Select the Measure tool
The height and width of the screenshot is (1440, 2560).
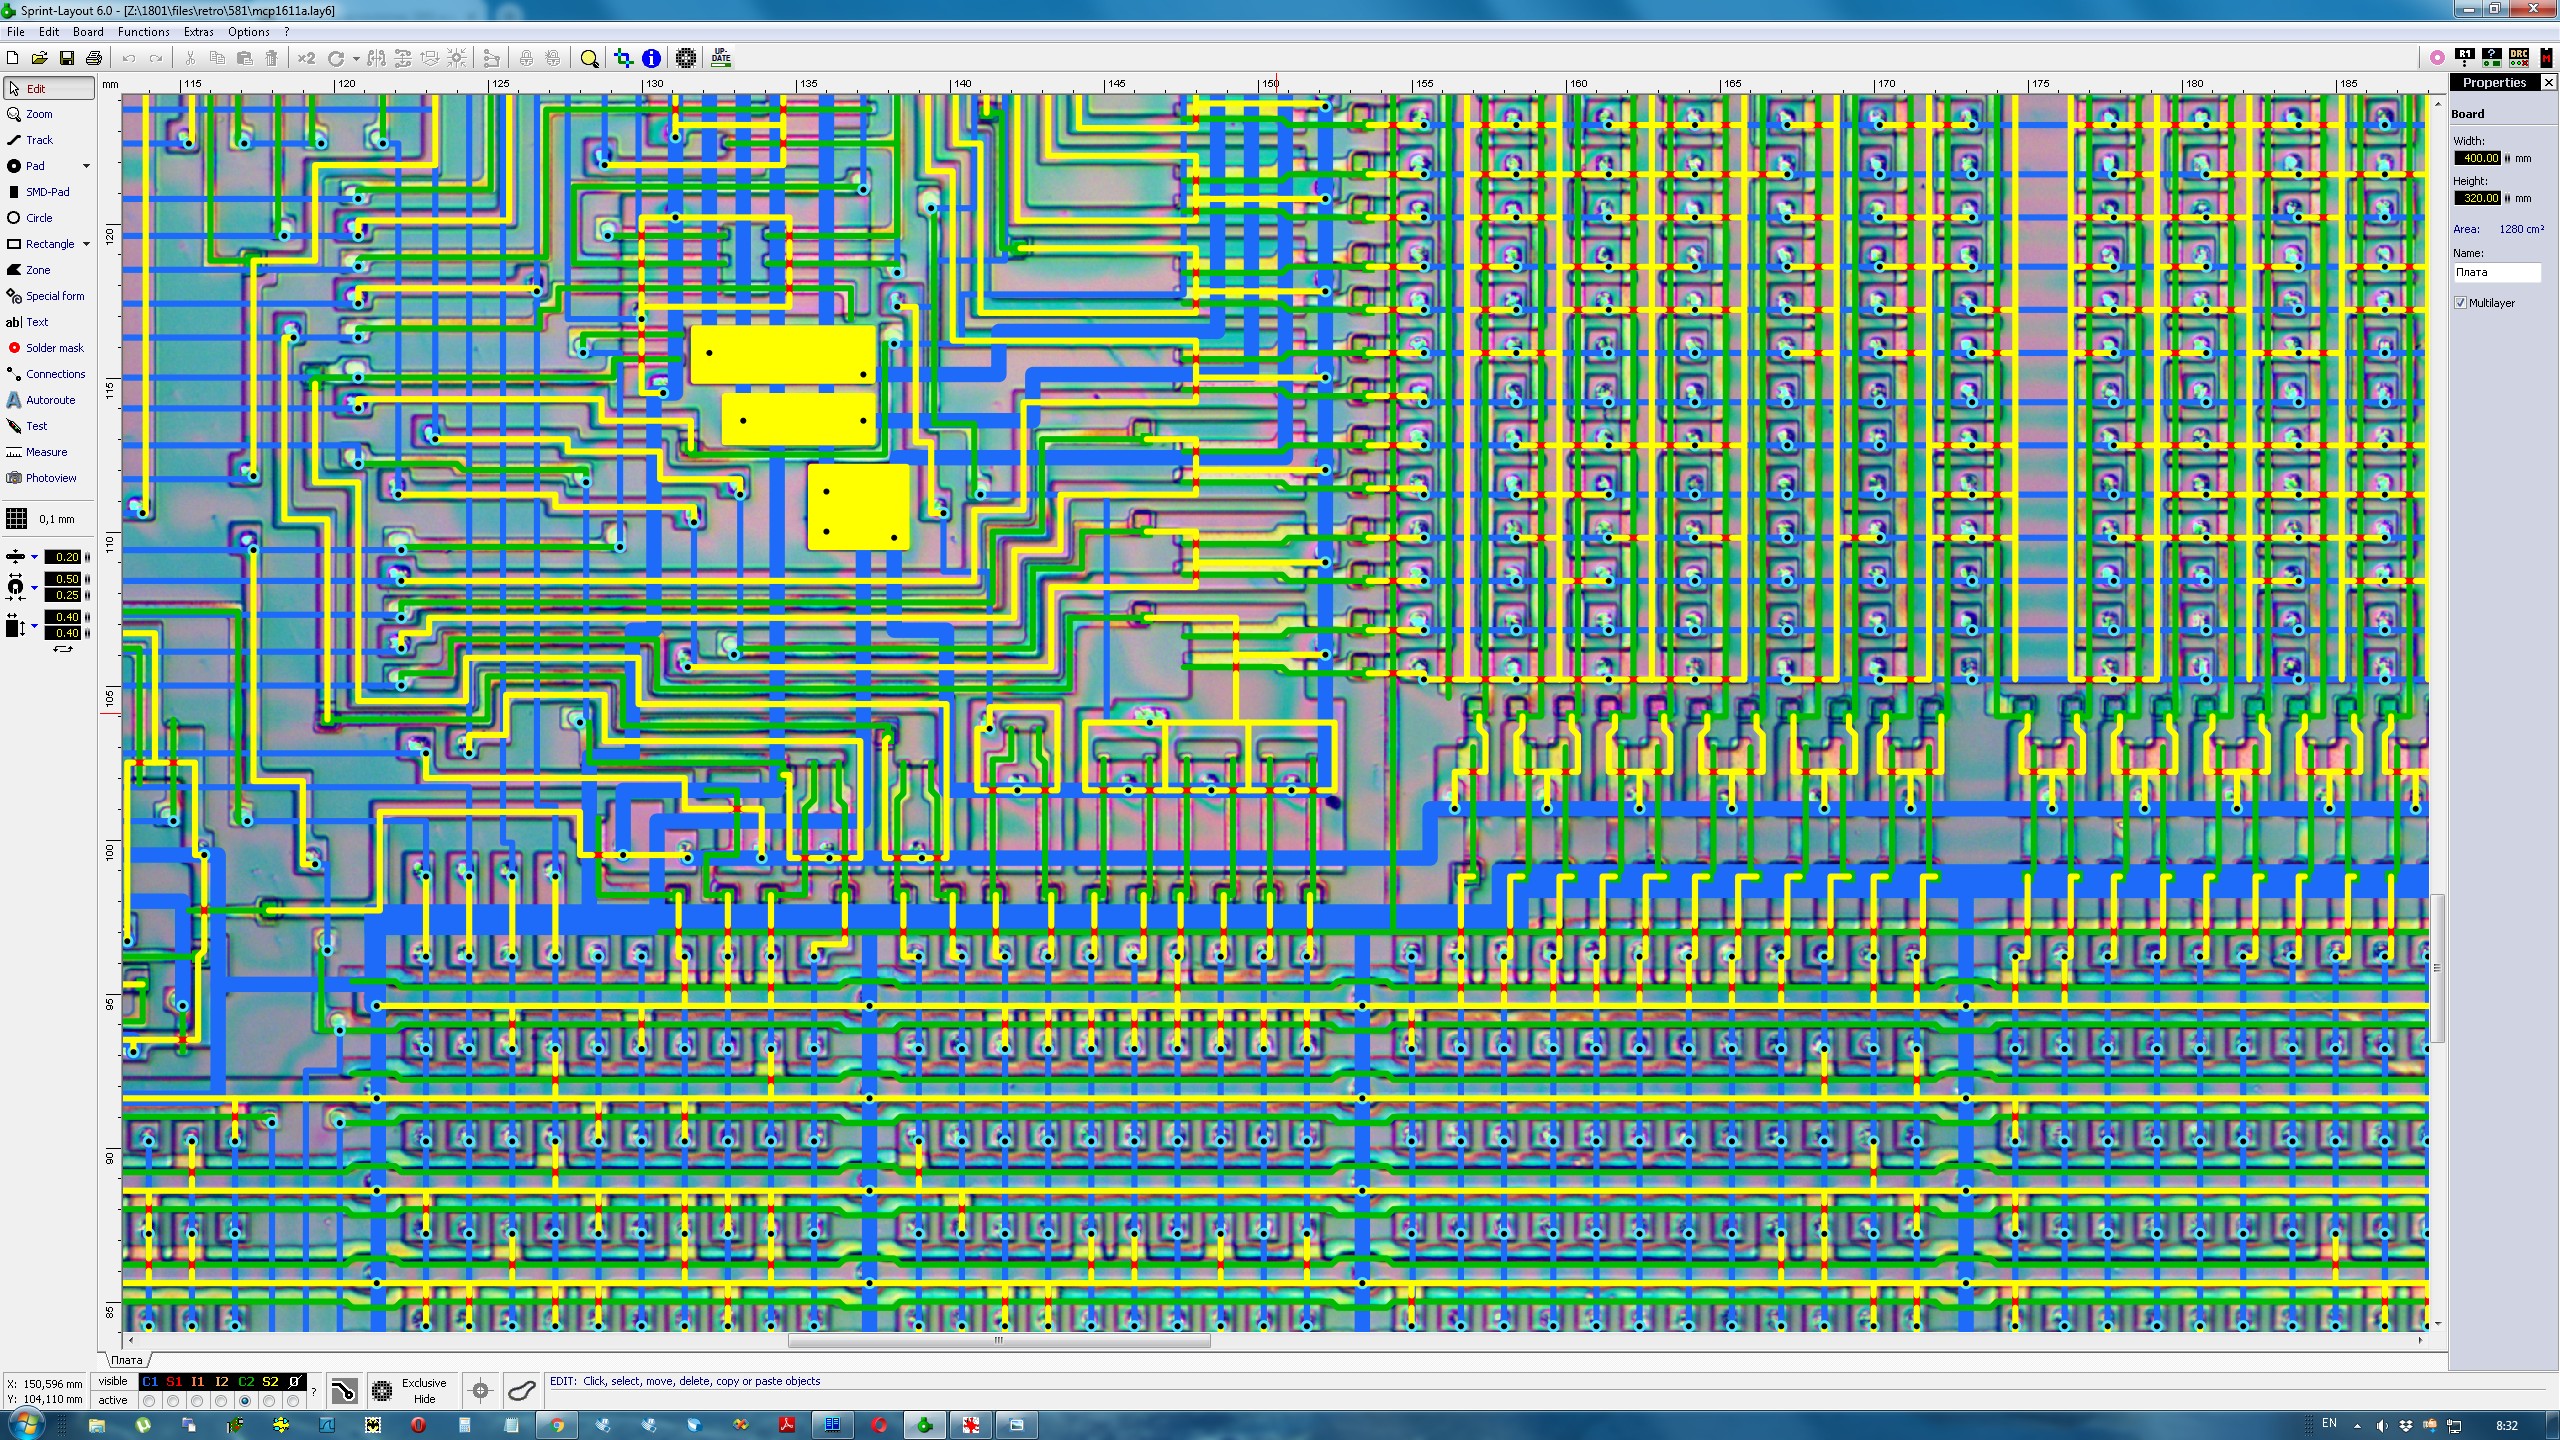46,452
